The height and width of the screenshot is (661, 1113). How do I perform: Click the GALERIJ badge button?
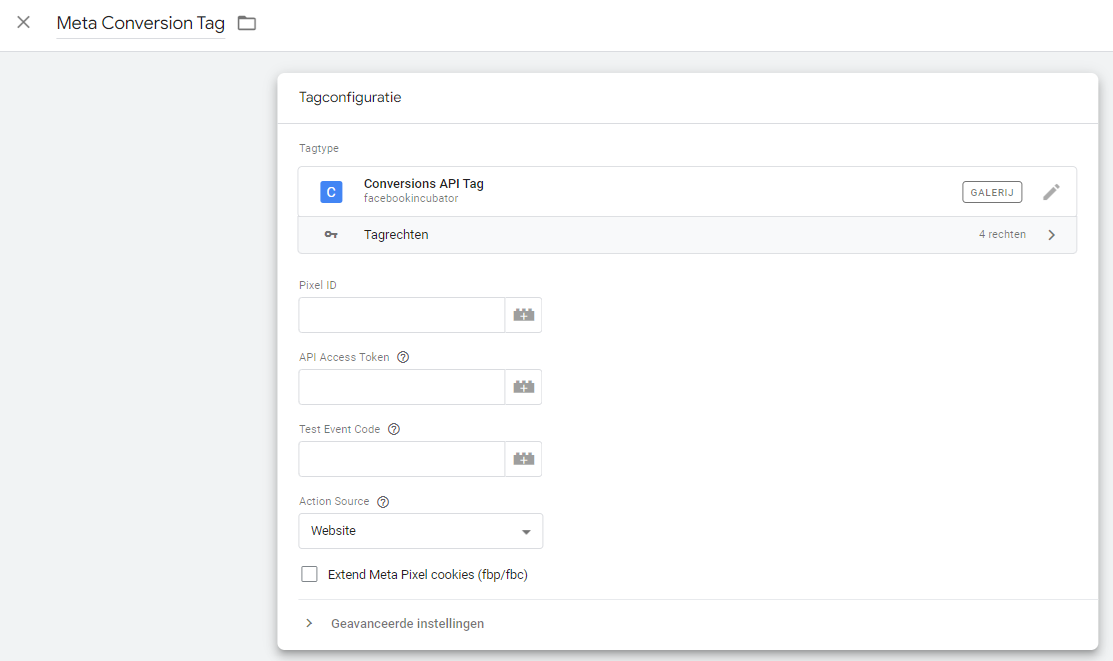(992, 192)
